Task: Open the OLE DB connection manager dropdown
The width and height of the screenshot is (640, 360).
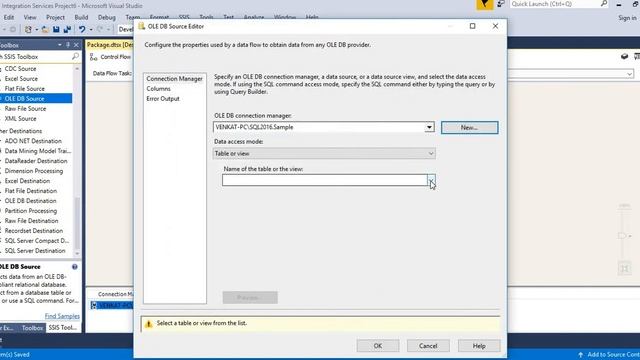Action: click(429, 127)
